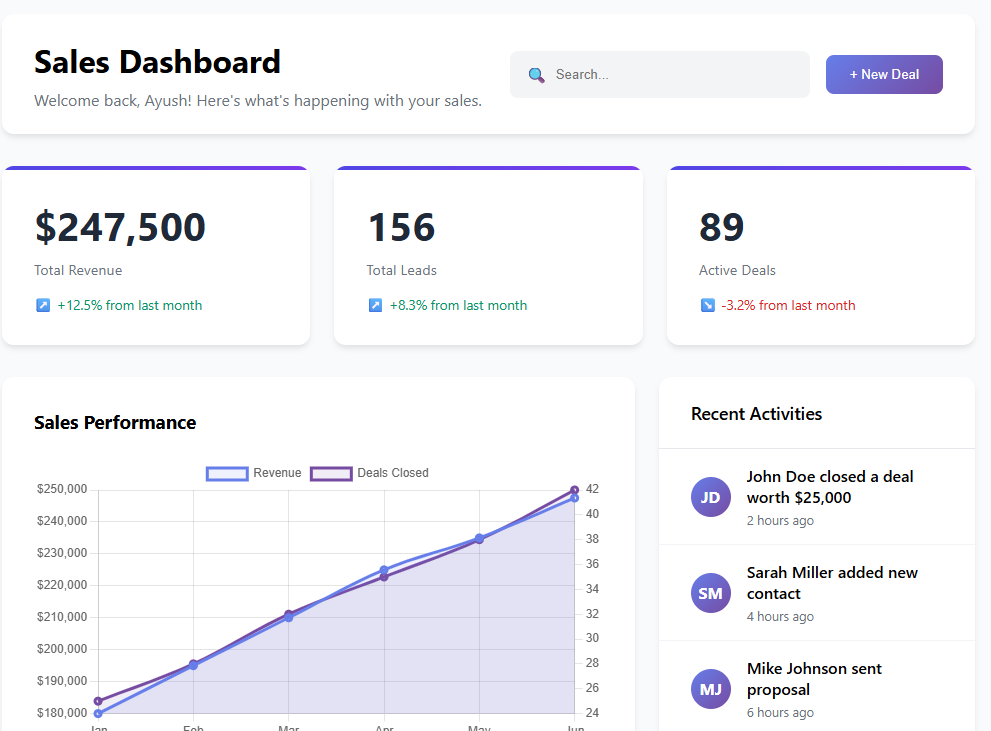Click the Jun data point on the chart

[x=574, y=497]
